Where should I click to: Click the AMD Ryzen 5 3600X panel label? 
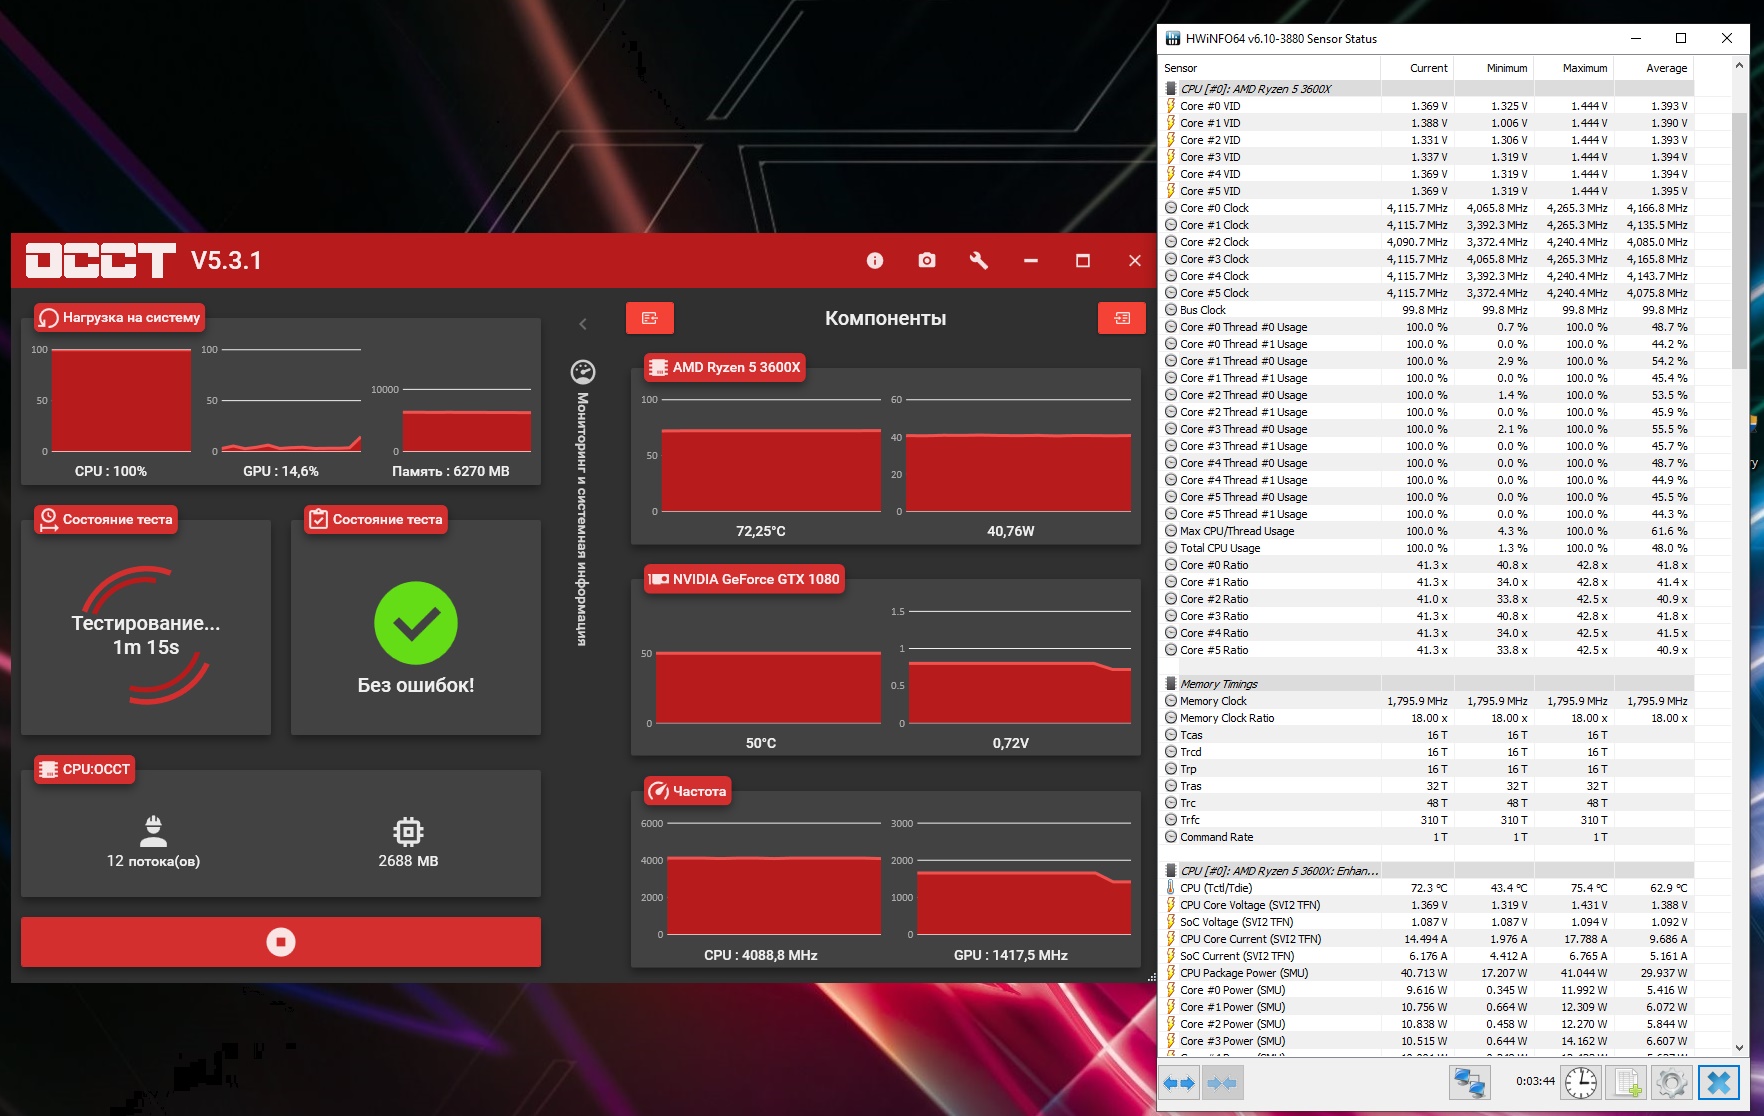point(724,367)
